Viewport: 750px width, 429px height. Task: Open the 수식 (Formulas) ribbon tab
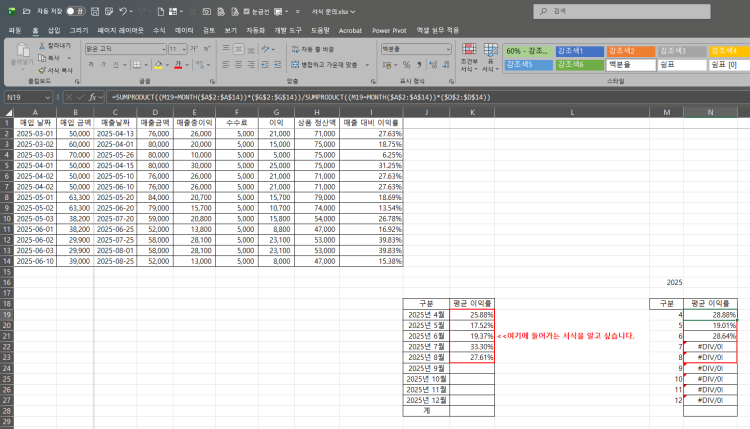tap(159, 30)
